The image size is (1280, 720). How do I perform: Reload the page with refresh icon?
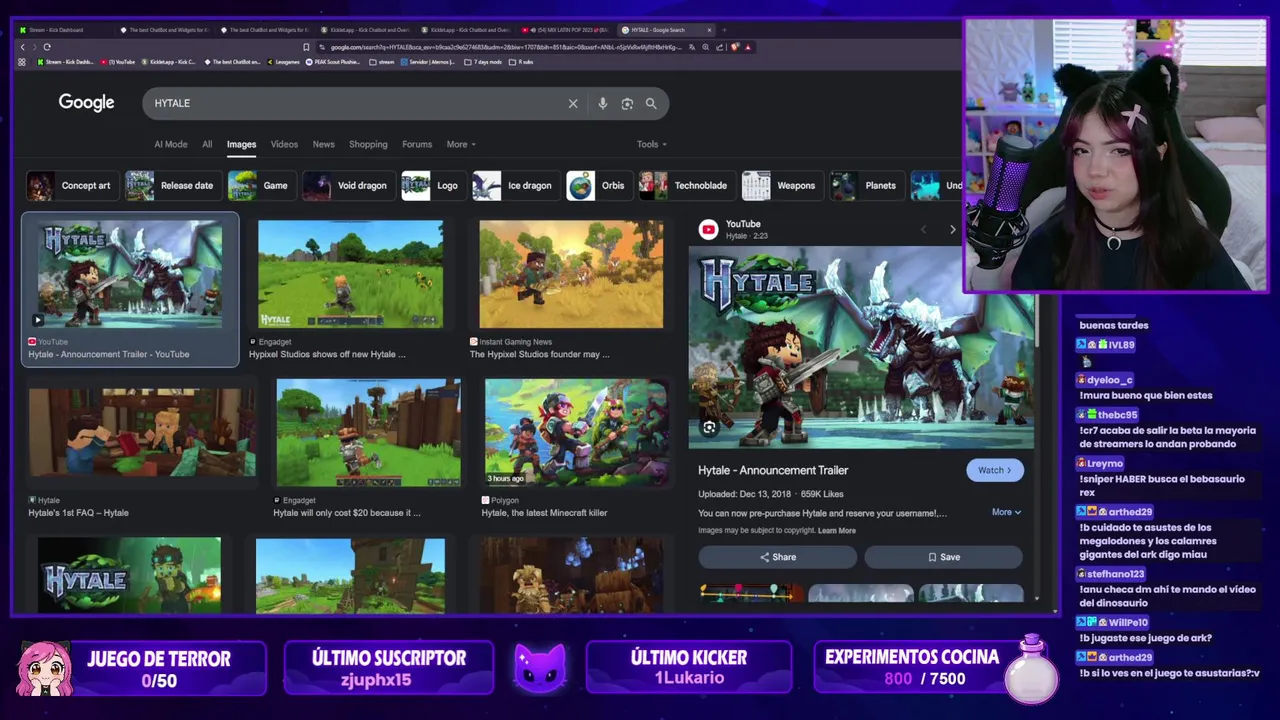pyautogui.click(x=46, y=47)
